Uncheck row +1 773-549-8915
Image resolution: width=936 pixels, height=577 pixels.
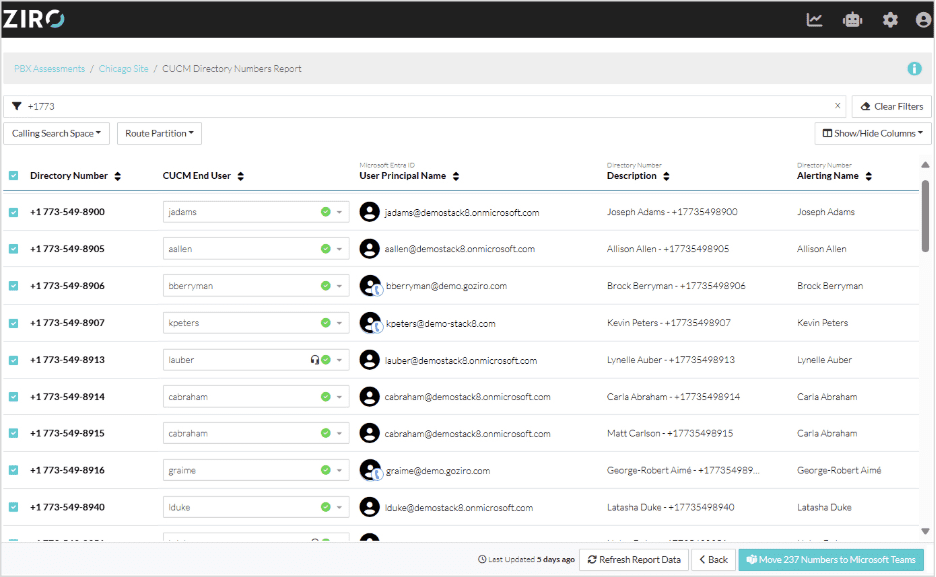14,433
